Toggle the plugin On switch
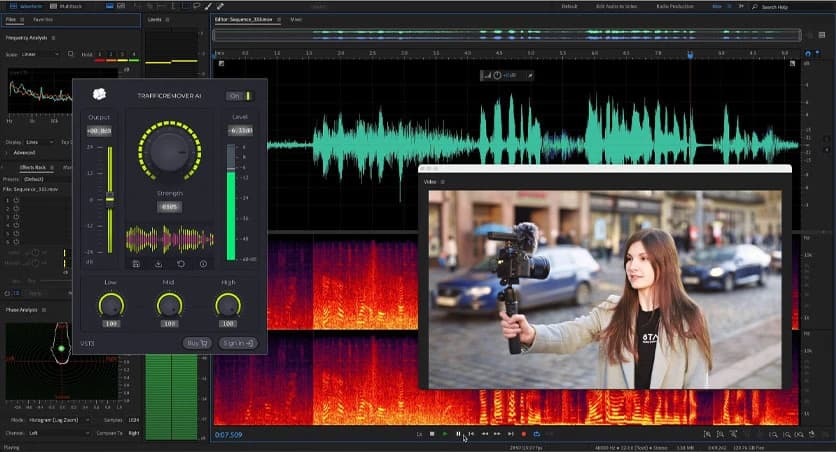The image size is (836, 452). pyautogui.click(x=240, y=96)
